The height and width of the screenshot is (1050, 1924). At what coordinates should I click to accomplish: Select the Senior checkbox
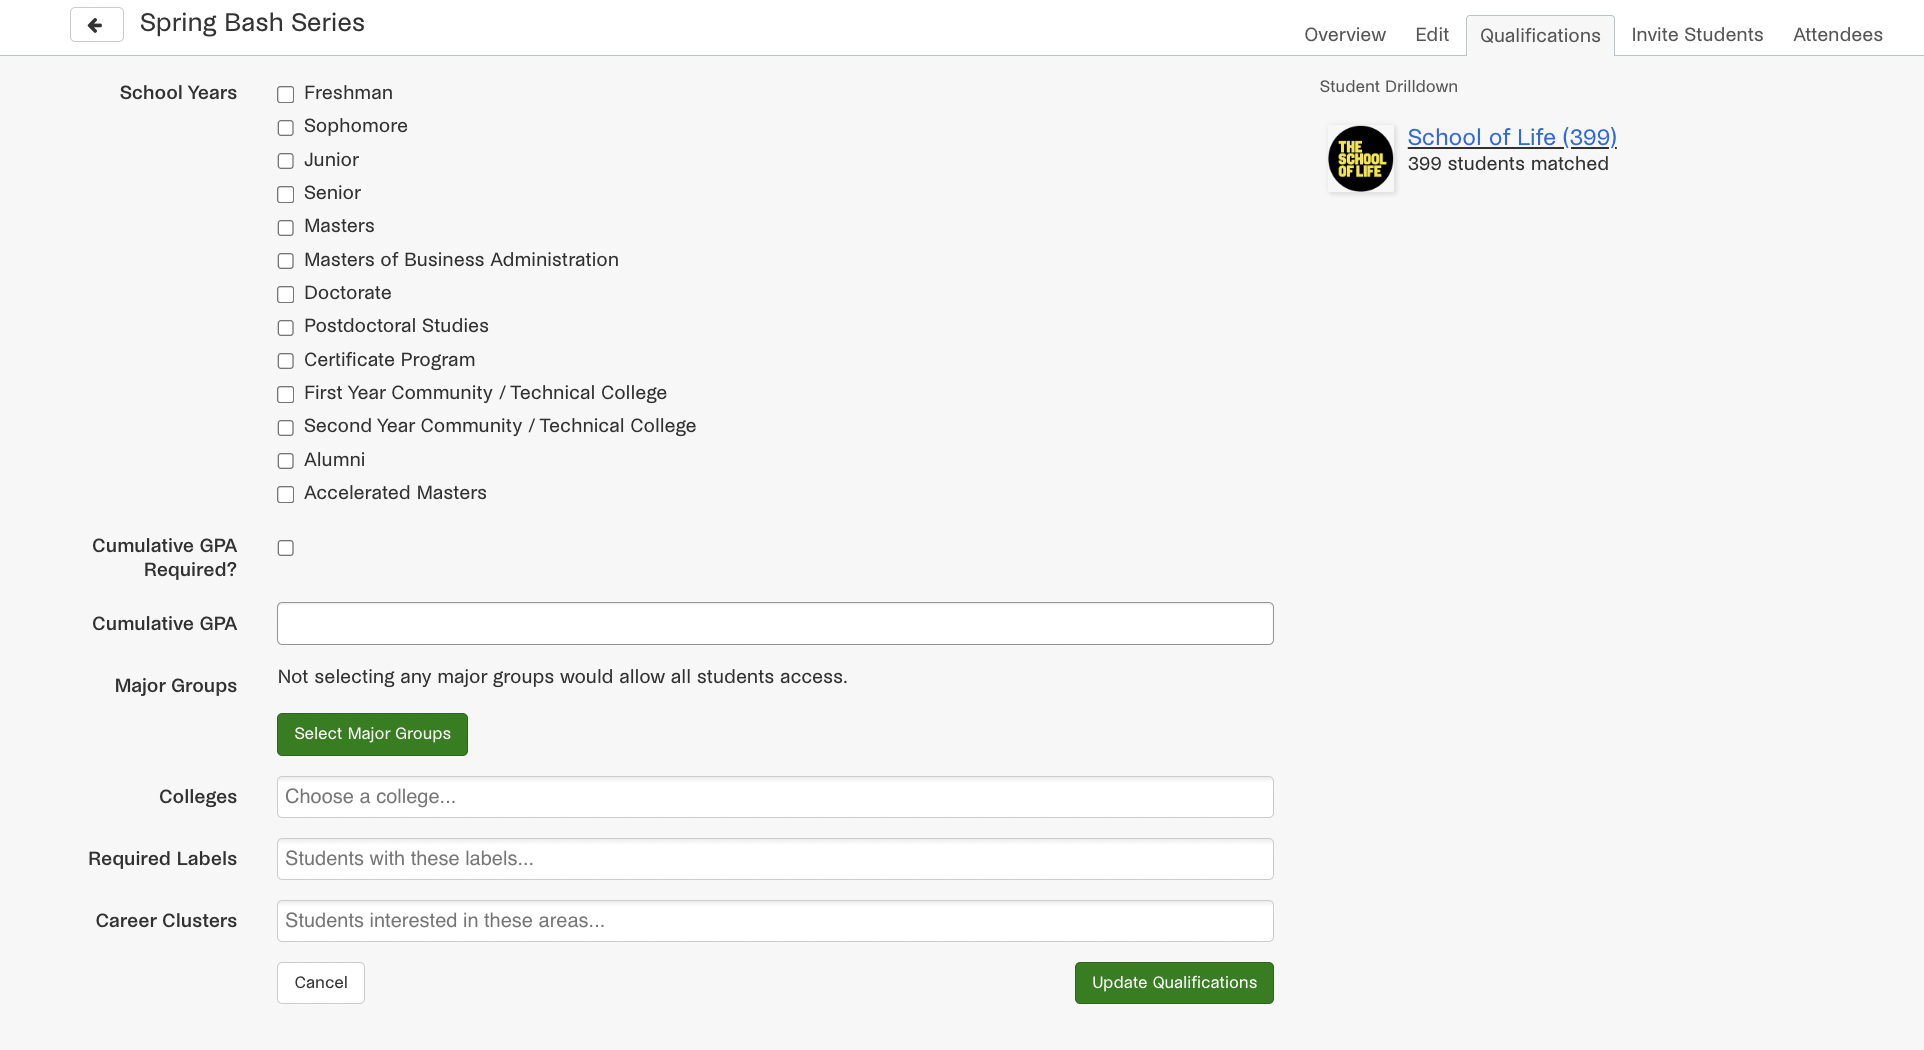tap(286, 194)
